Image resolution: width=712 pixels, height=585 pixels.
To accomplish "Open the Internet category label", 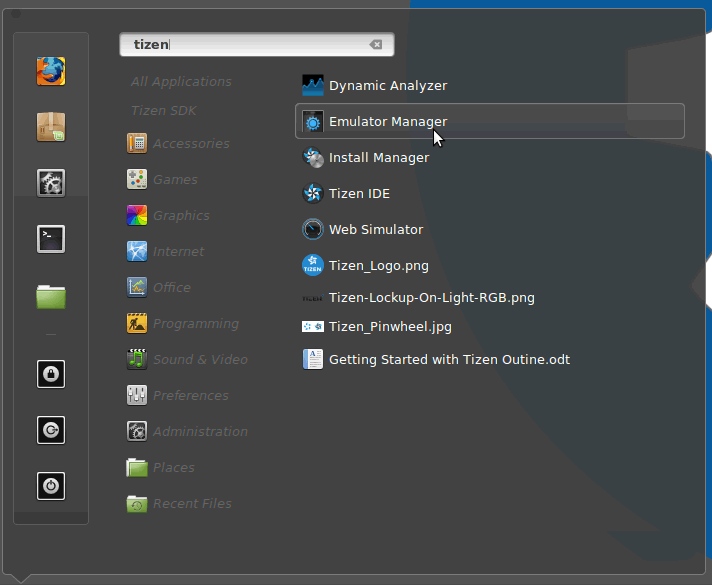I will pyautogui.click(x=178, y=251).
